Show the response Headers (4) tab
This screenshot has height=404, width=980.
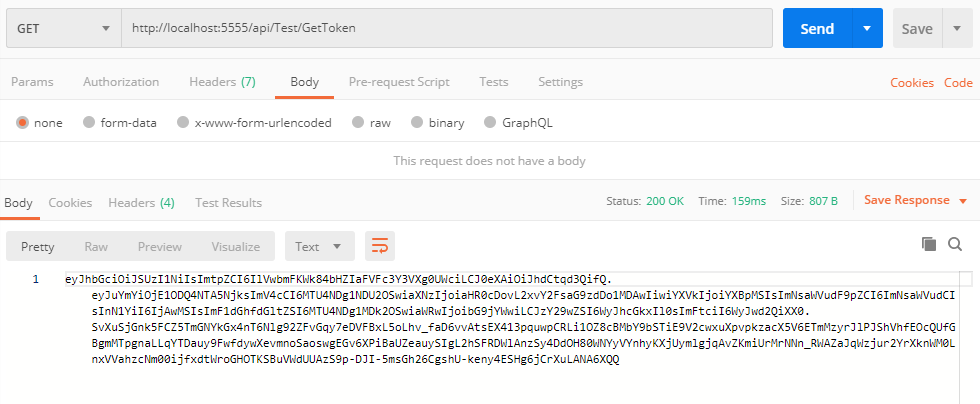(x=141, y=203)
